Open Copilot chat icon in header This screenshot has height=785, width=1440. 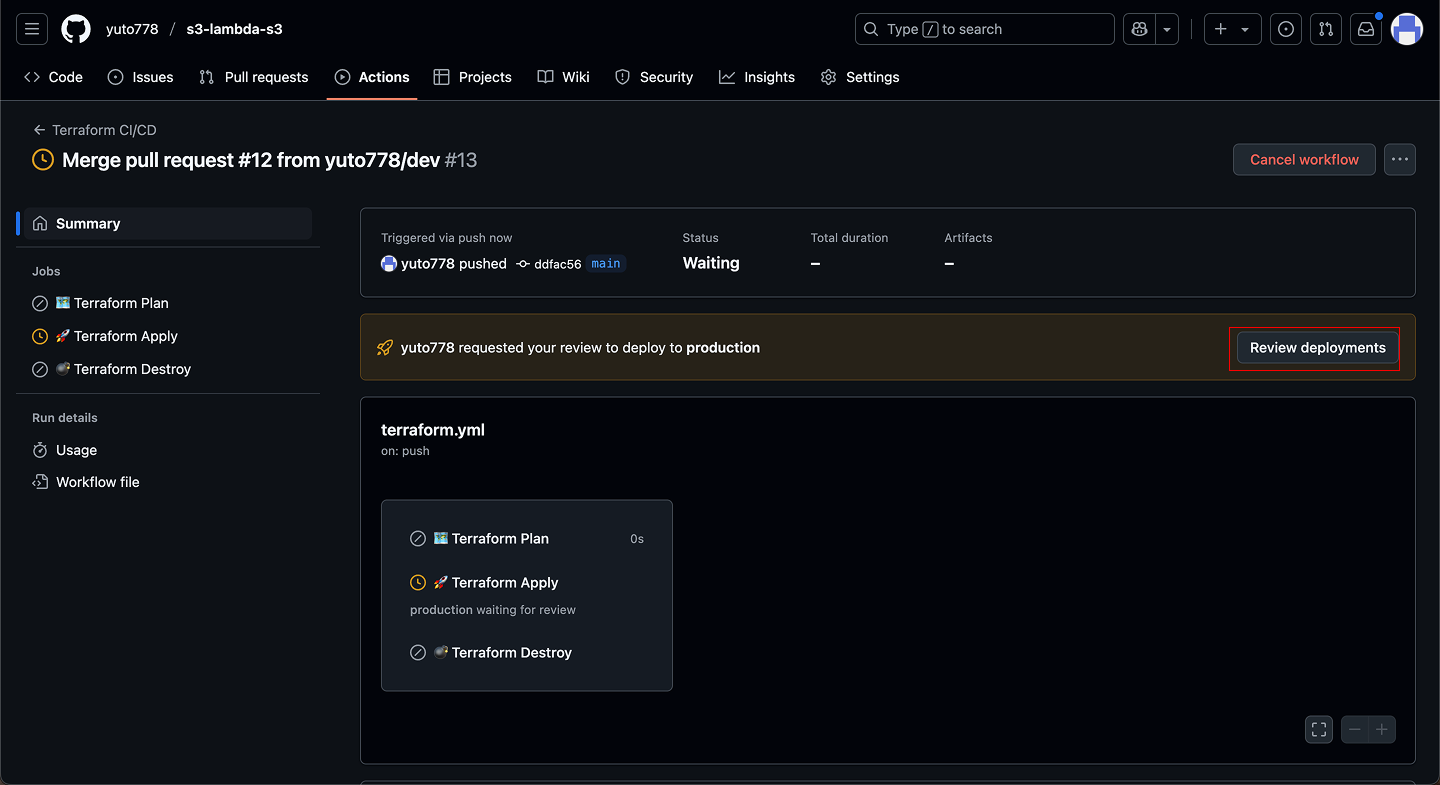click(1139, 29)
